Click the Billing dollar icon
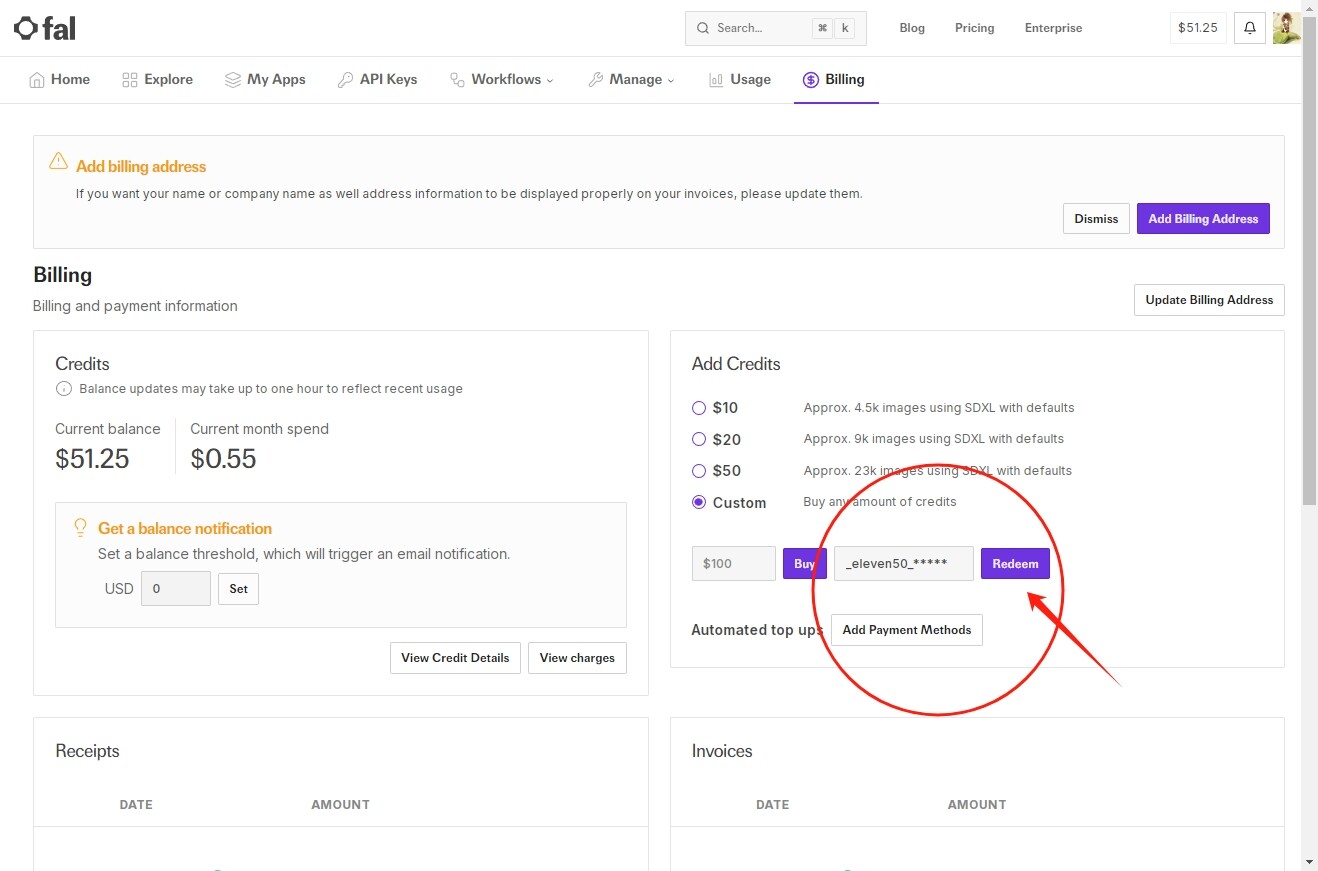 coord(811,80)
